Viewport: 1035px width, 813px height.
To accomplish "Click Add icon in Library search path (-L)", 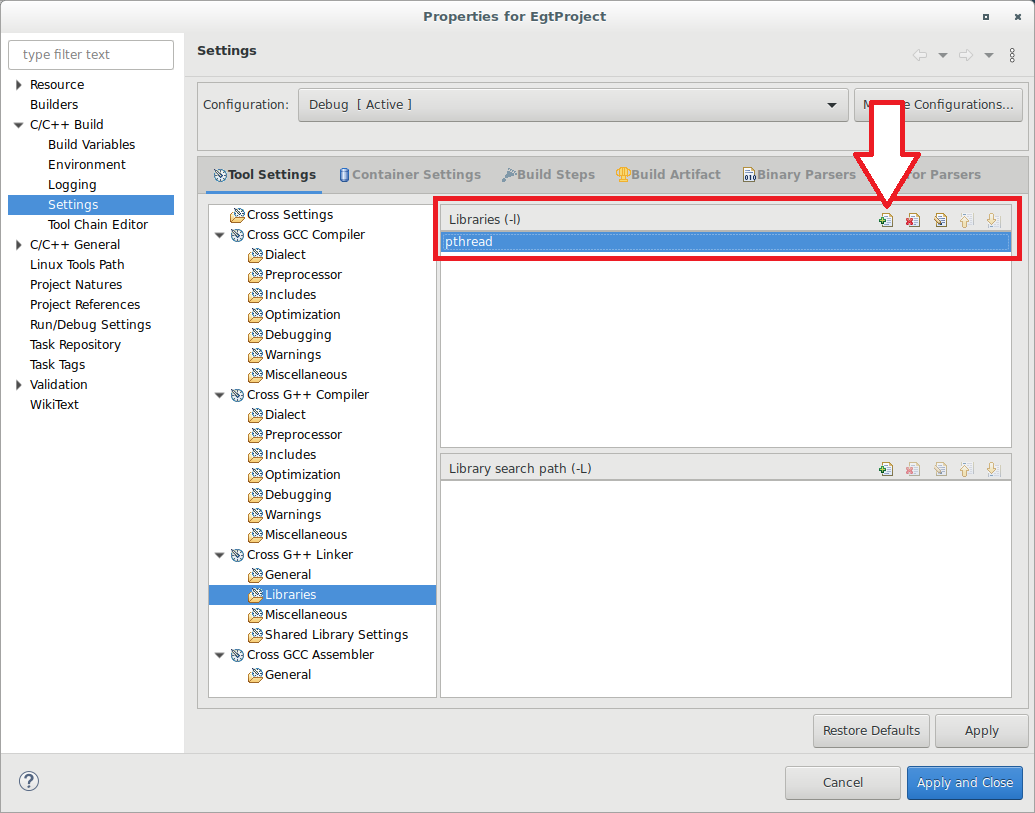I will pyautogui.click(x=885, y=469).
